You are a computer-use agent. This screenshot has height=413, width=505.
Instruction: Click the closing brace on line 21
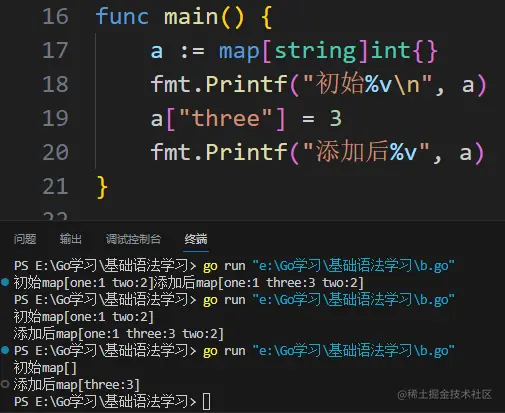click(102, 187)
